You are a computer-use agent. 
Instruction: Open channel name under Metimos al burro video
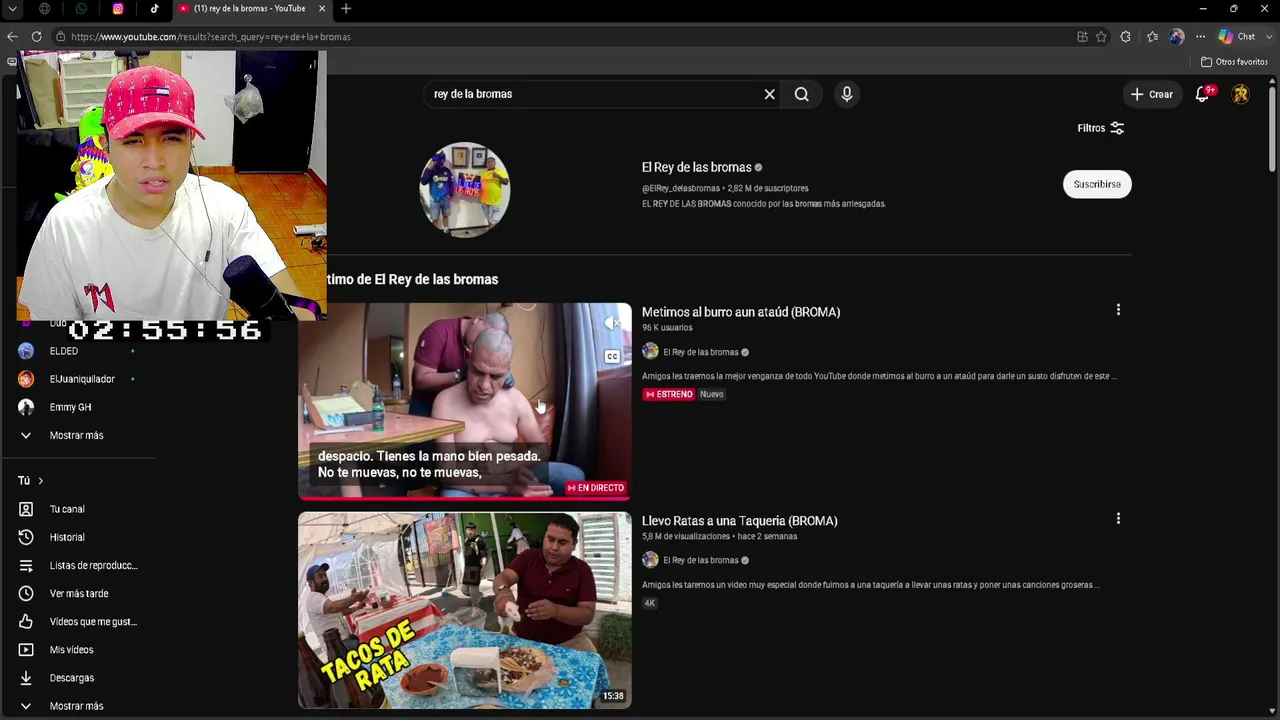point(701,352)
